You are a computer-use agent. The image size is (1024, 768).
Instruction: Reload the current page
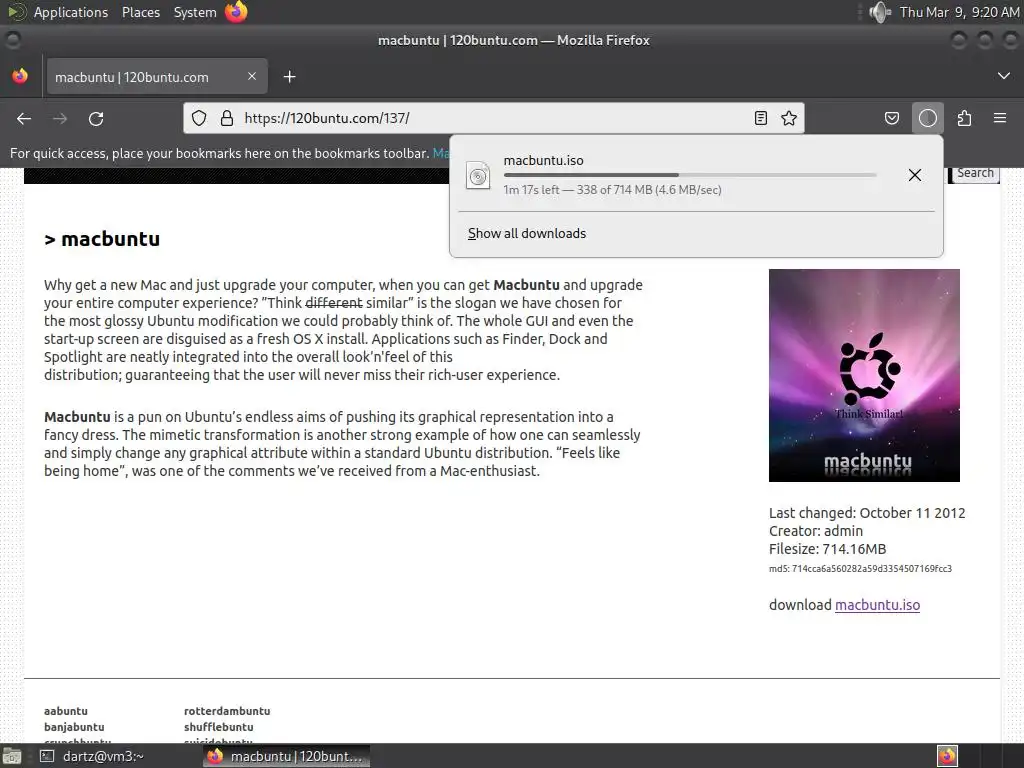pyautogui.click(x=96, y=118)
